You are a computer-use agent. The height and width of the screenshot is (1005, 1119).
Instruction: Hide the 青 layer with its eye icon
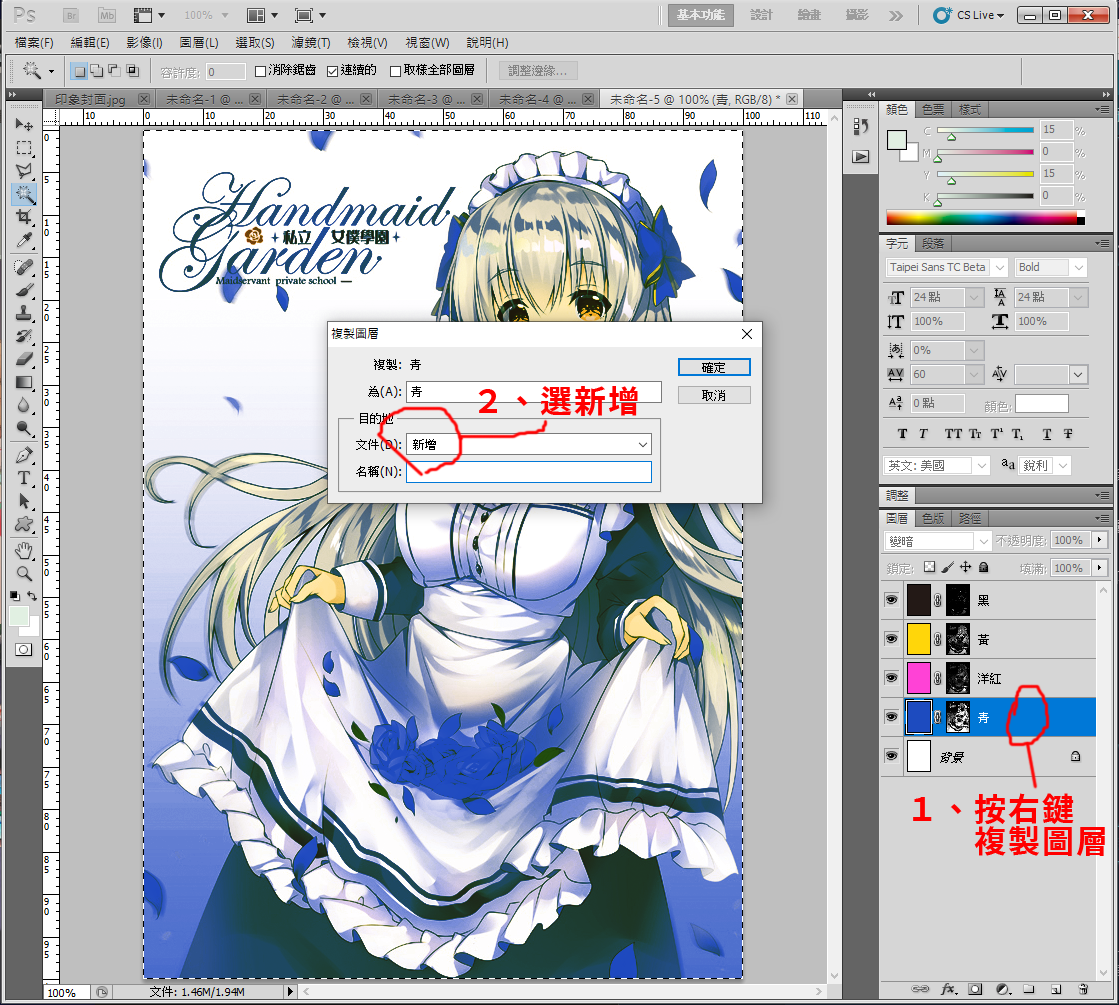(x=891, y=717)
